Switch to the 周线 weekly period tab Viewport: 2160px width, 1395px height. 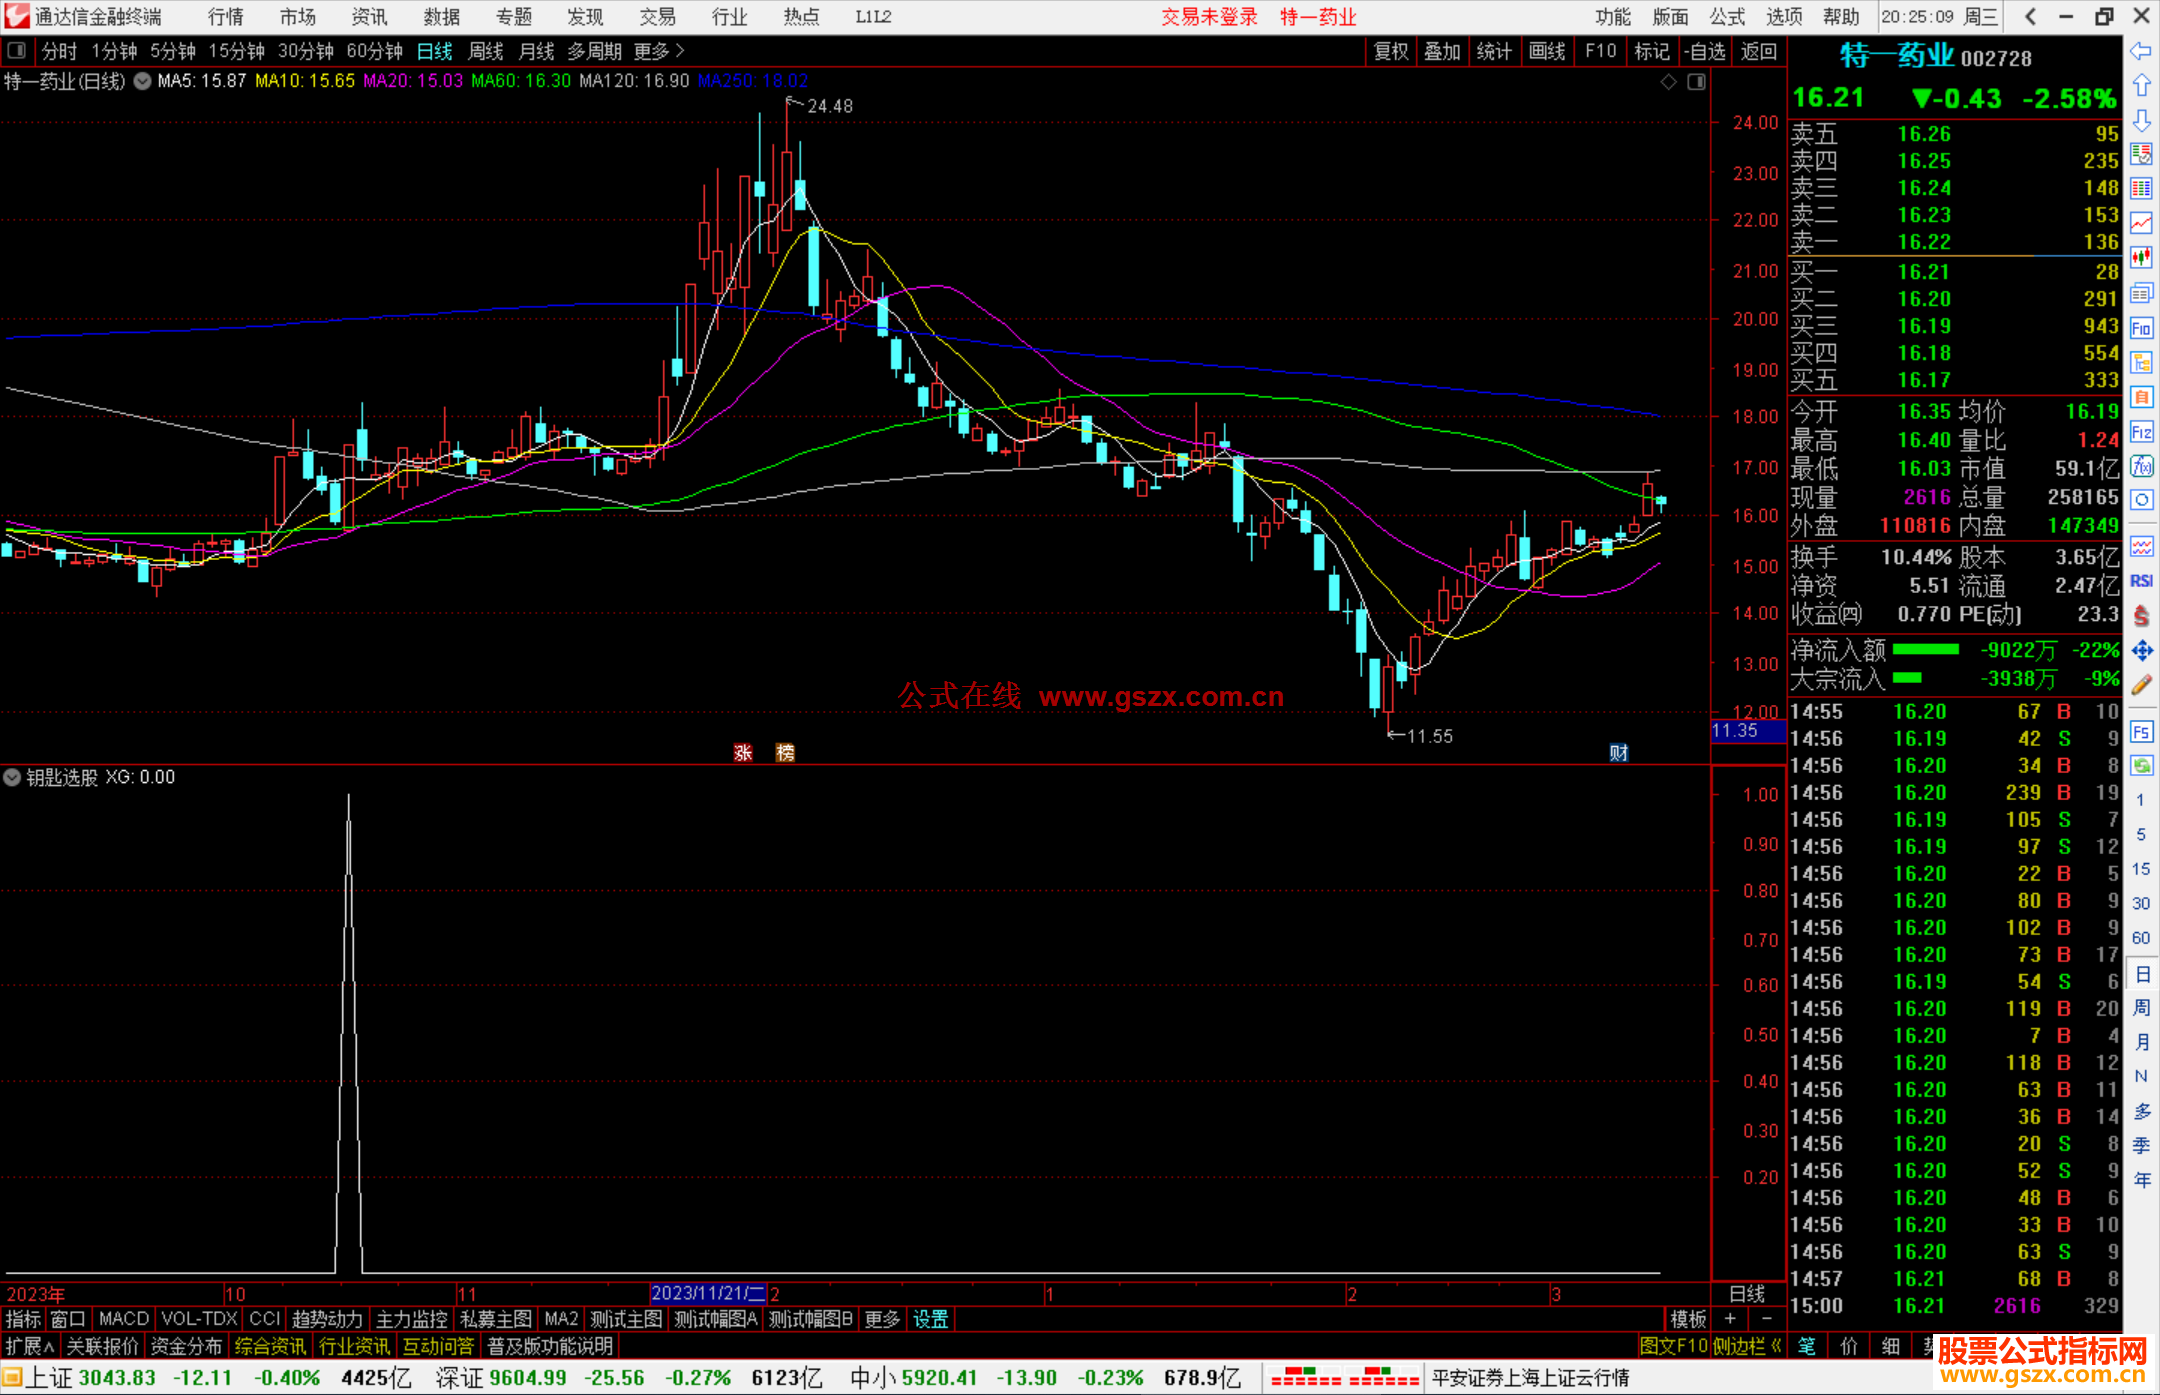486,51
